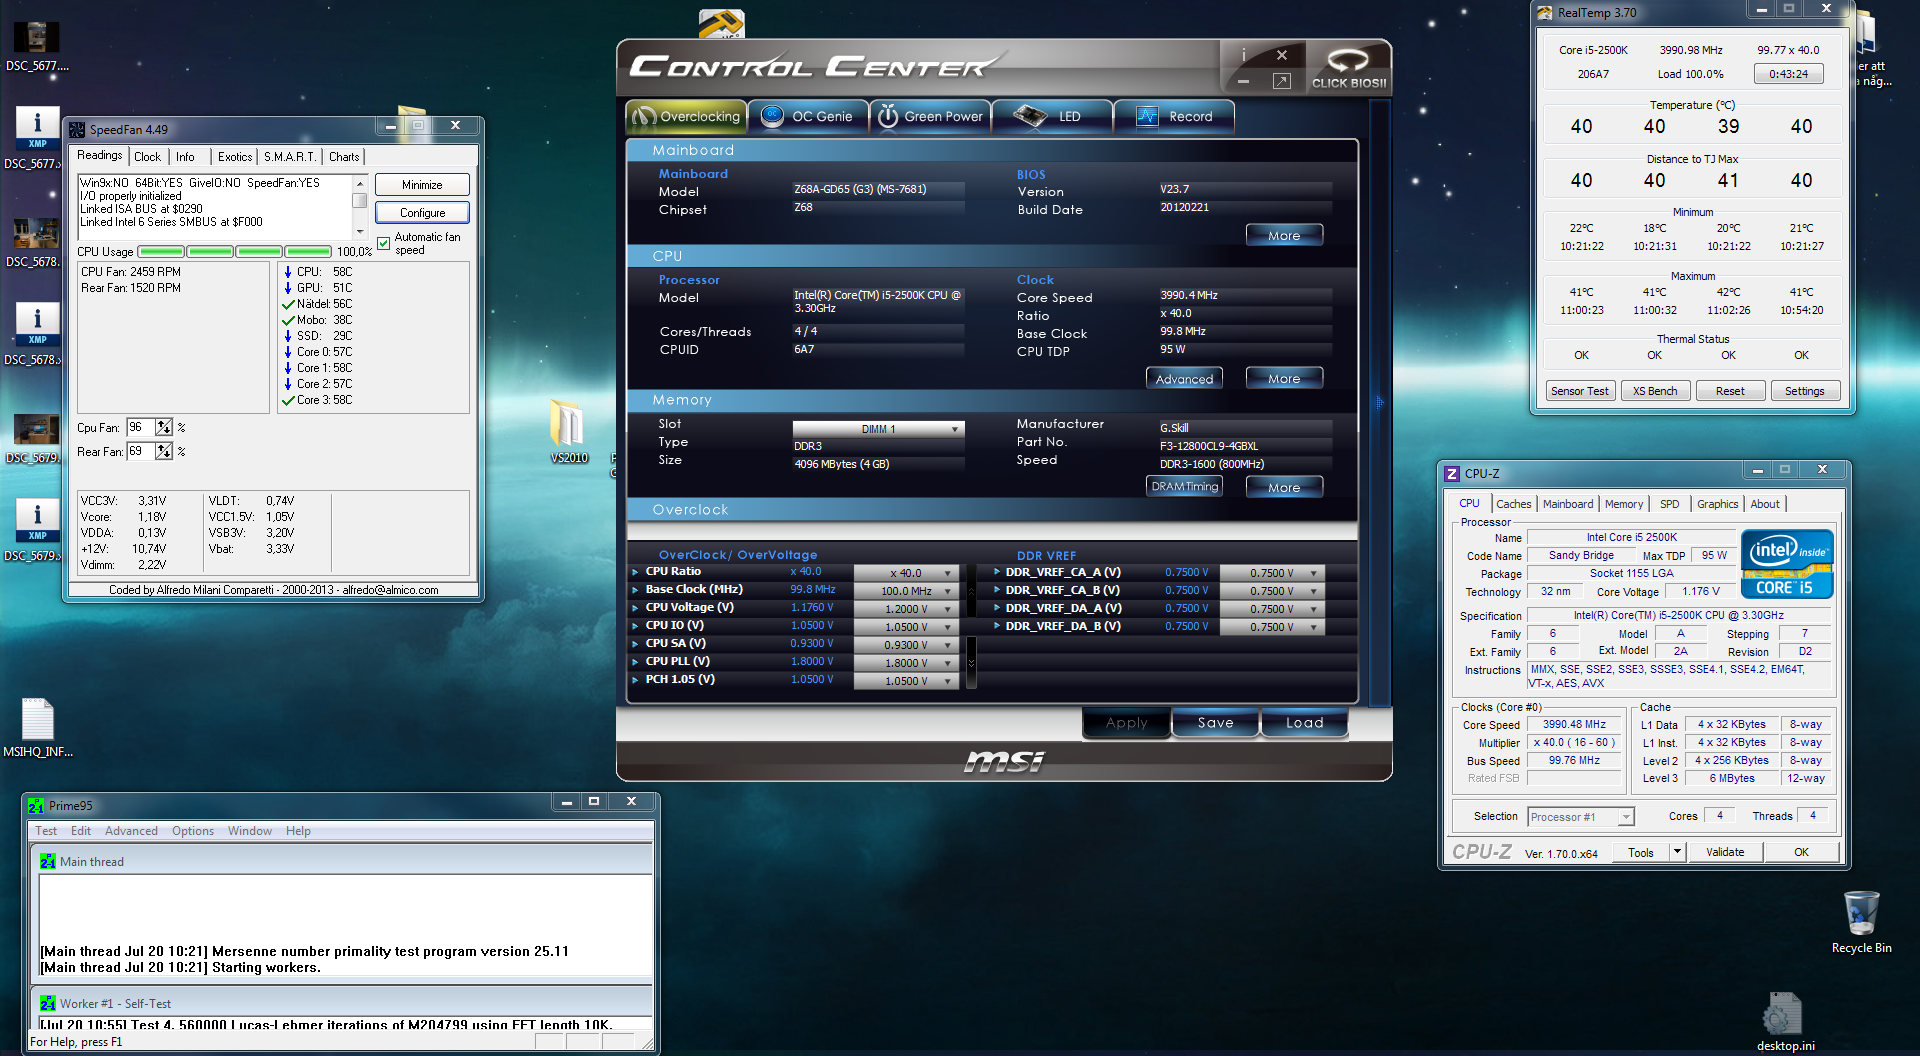Click the DRAMTiming button
Image resolution: width=1920 pixels, height=1056 pixels.
click(1184, 486)
